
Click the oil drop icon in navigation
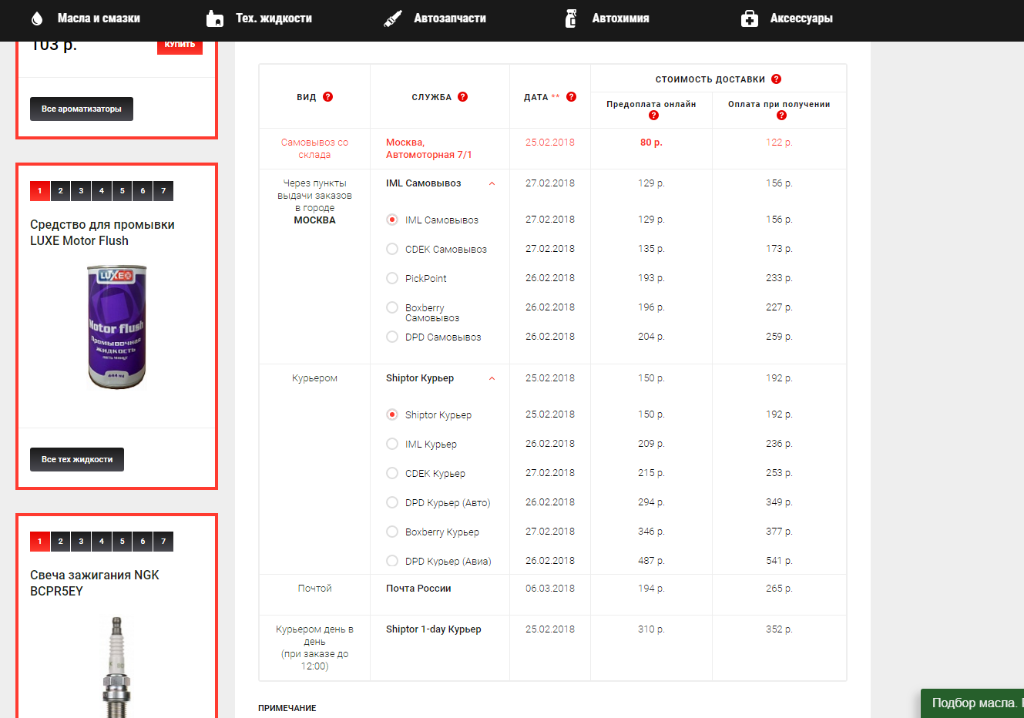coord(37,18)
